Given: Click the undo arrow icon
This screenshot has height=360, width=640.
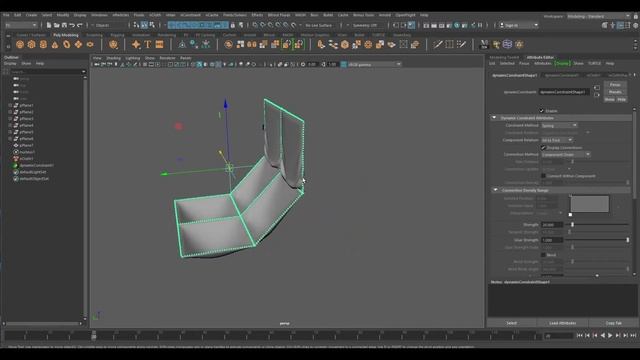Looking at the screenshot, I should point(72,25).
